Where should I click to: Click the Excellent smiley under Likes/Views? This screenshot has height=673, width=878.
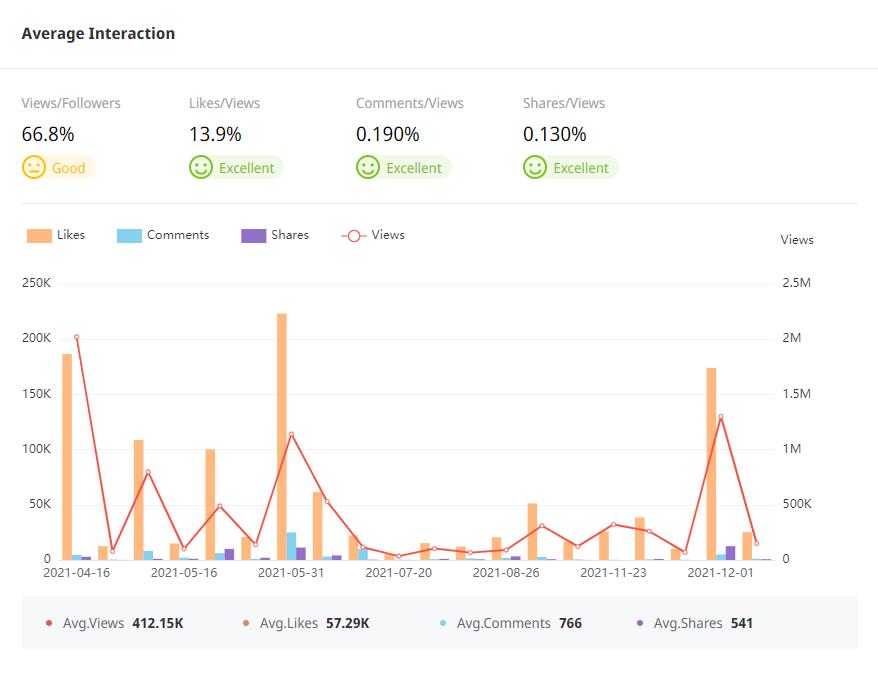pyautogui.click(x=201, y=168)
